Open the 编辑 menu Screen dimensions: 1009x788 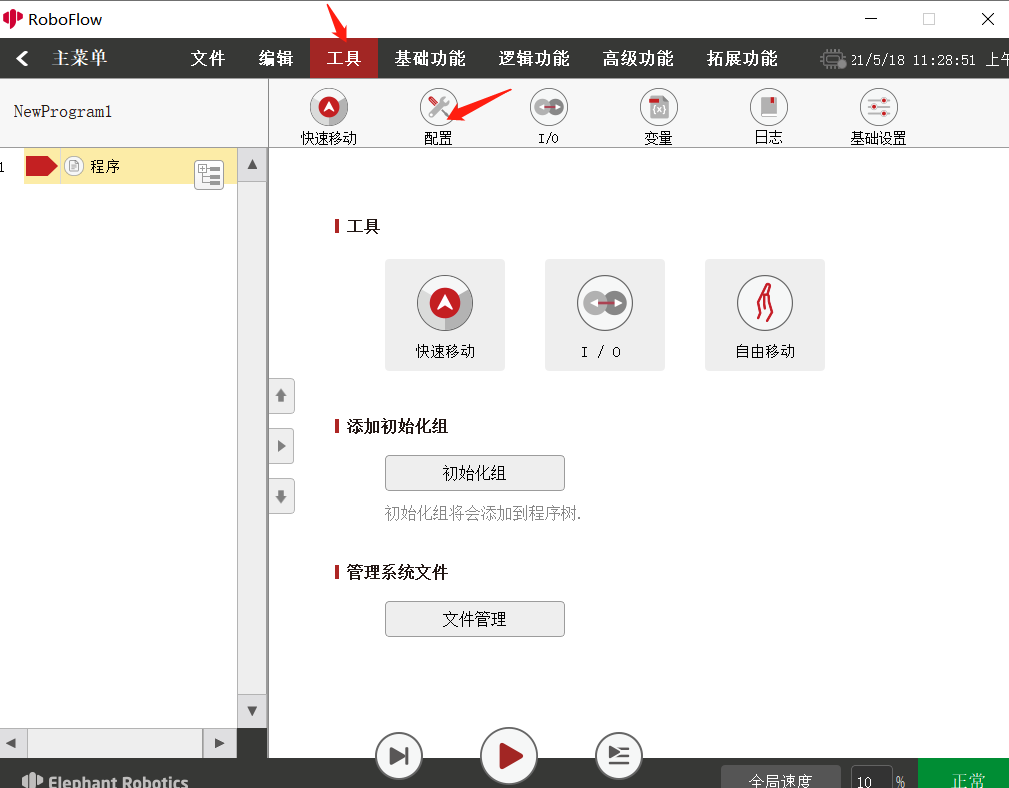(x=276, y=59)
